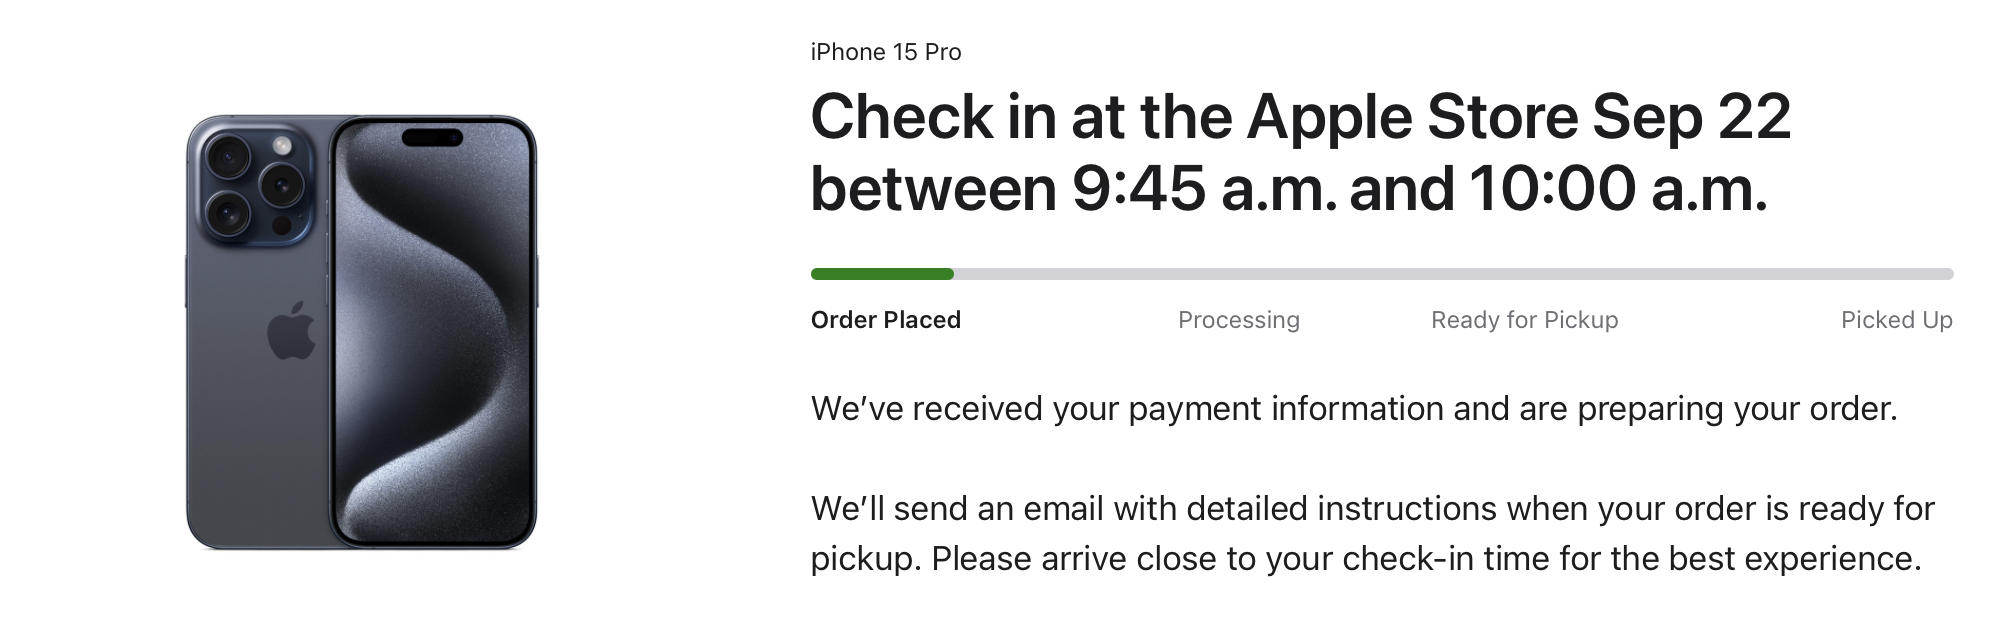Click the camera flash on the phone back
Screen dimensions: 2000x630
(282, 146)
